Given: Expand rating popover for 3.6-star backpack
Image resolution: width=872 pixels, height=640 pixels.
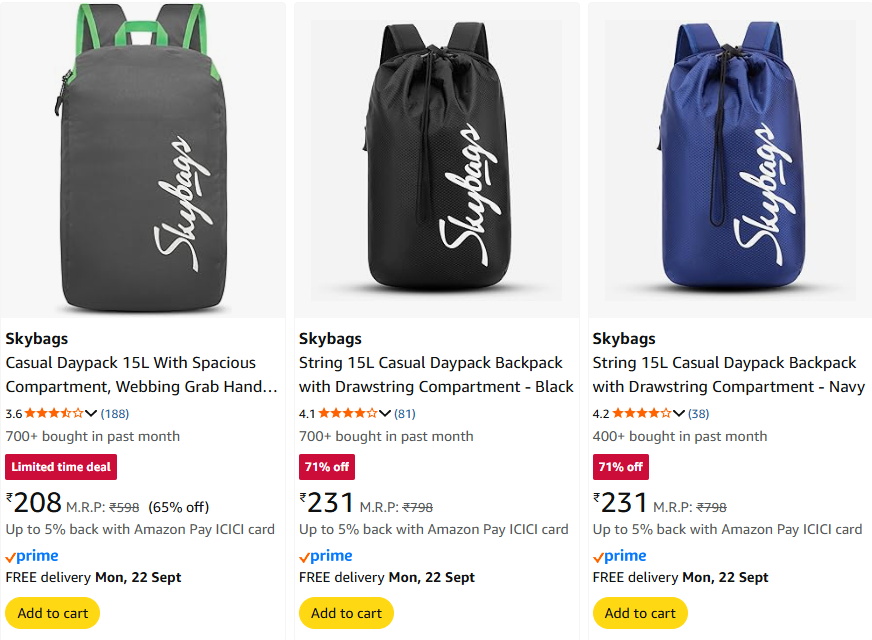Looking at the screenshot, I should point(91,413).
